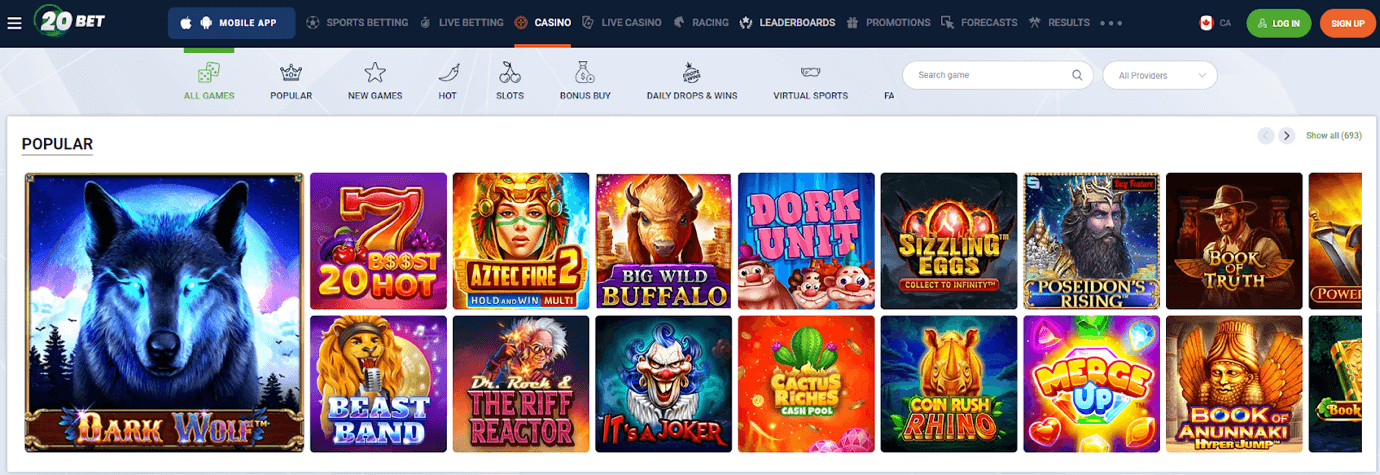Open Results page

(1059, 22)
